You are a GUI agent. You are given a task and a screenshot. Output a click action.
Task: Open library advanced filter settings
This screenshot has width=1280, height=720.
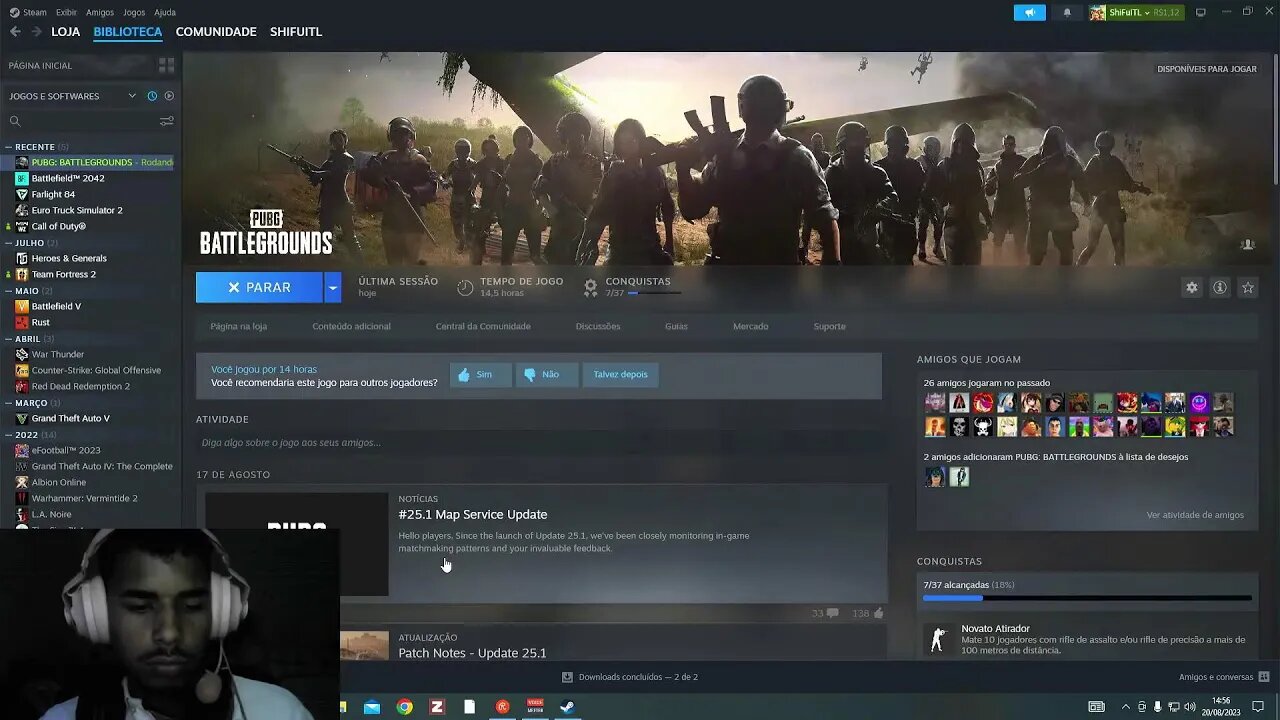[167, 121]
